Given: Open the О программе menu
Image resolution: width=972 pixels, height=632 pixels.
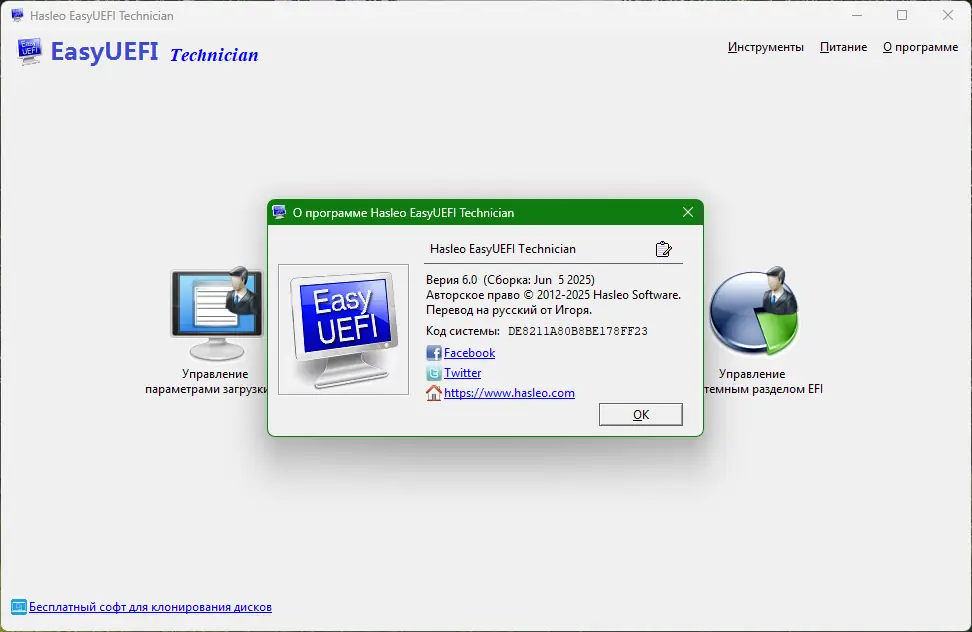Looking at the screenshot, I should (921, 47).
